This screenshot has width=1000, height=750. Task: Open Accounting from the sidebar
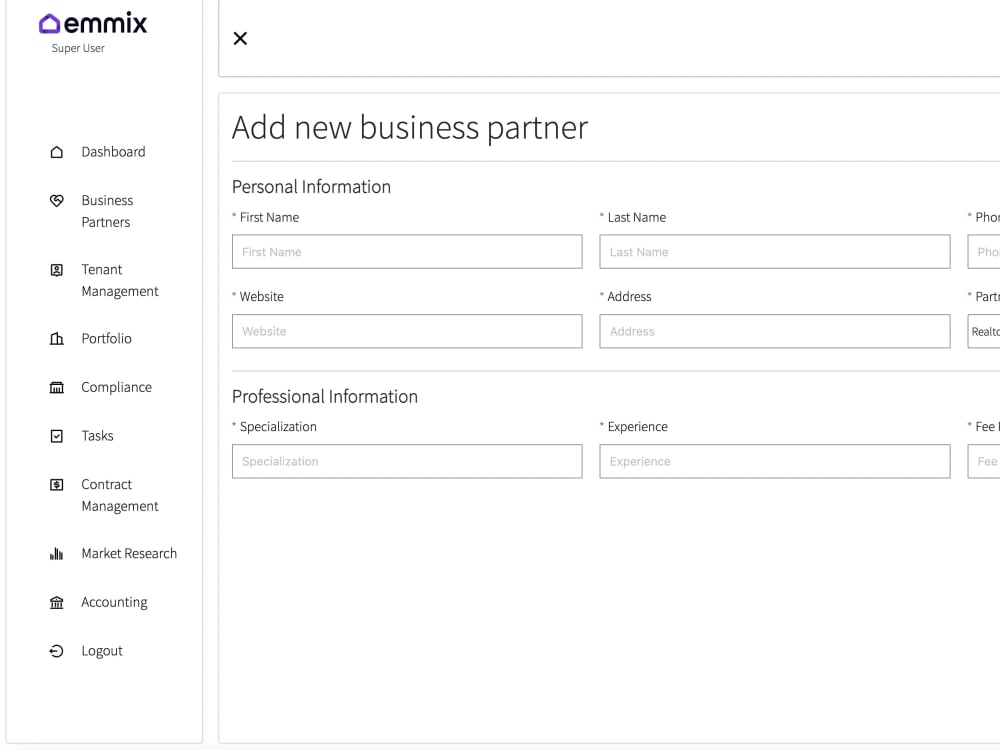pos(57,602)
